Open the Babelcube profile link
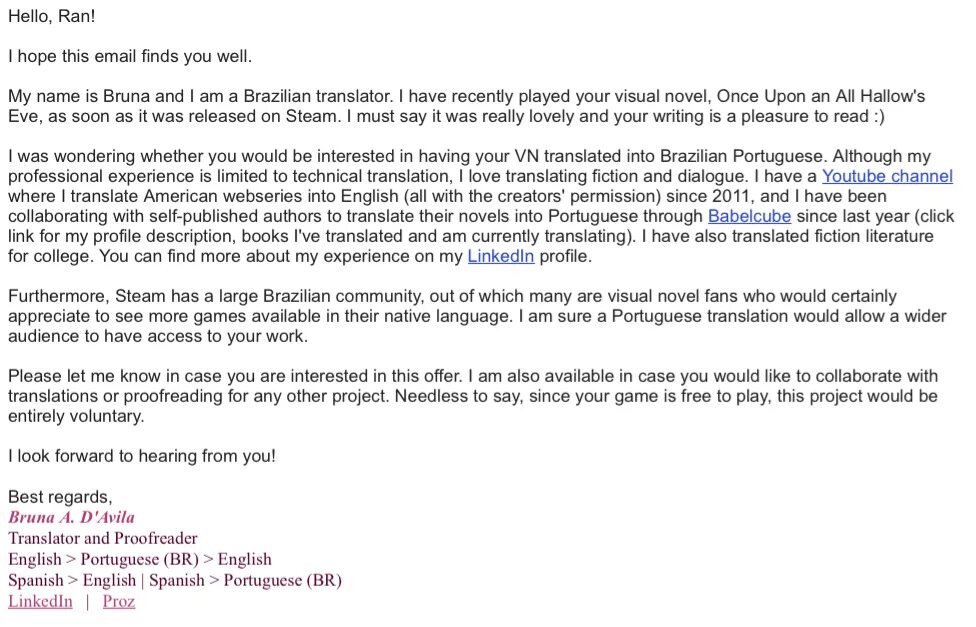The image size is (976, 627). coord(749,216)
